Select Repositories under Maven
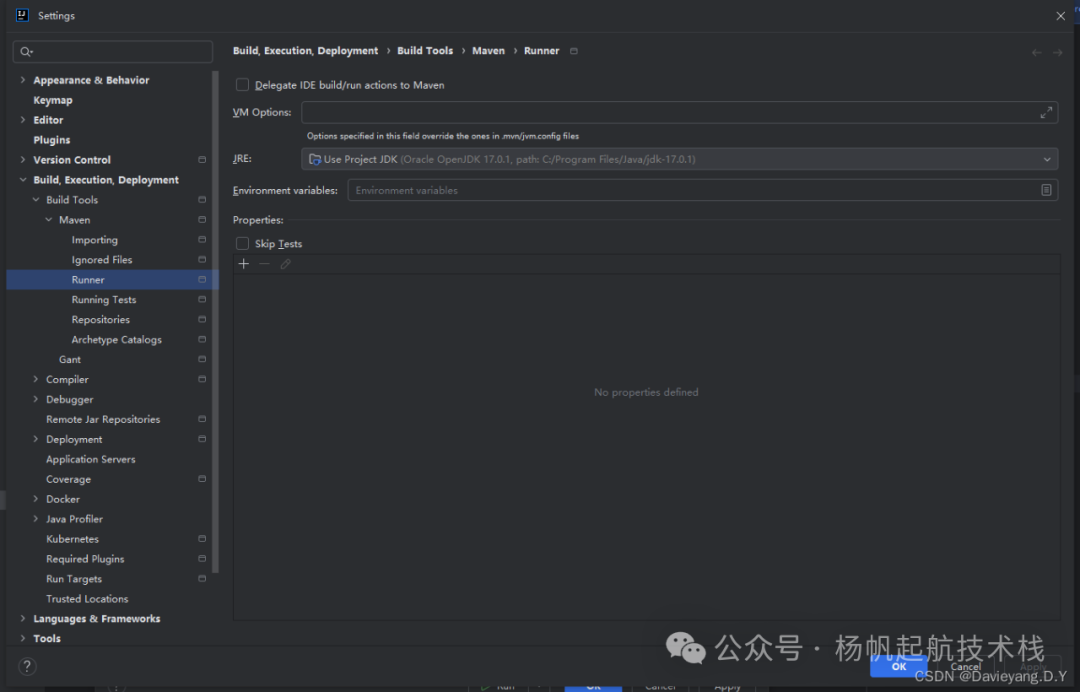The width and height of the screenshot is (1080, 692). (x=101, y=319)
